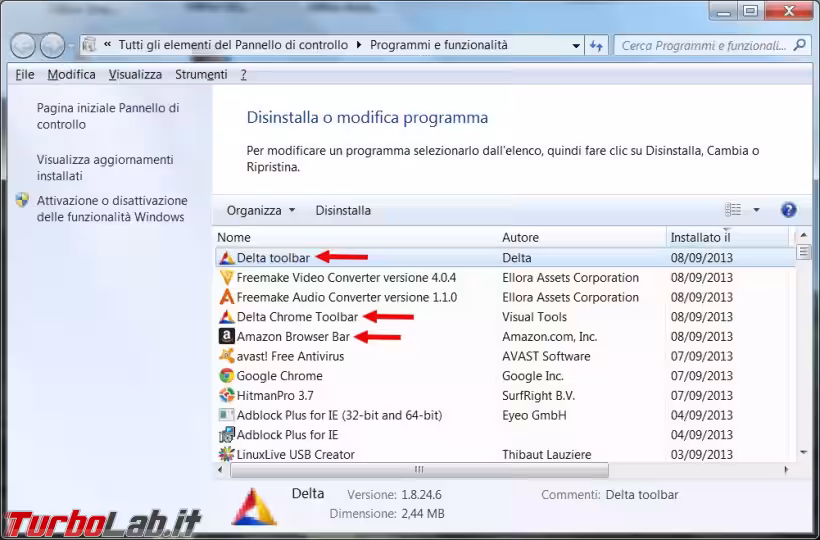This screenshot has height=540, width=820.
Task: Click Programmi e funzionalità breadcrumb
Action: (x=439, y=45)
